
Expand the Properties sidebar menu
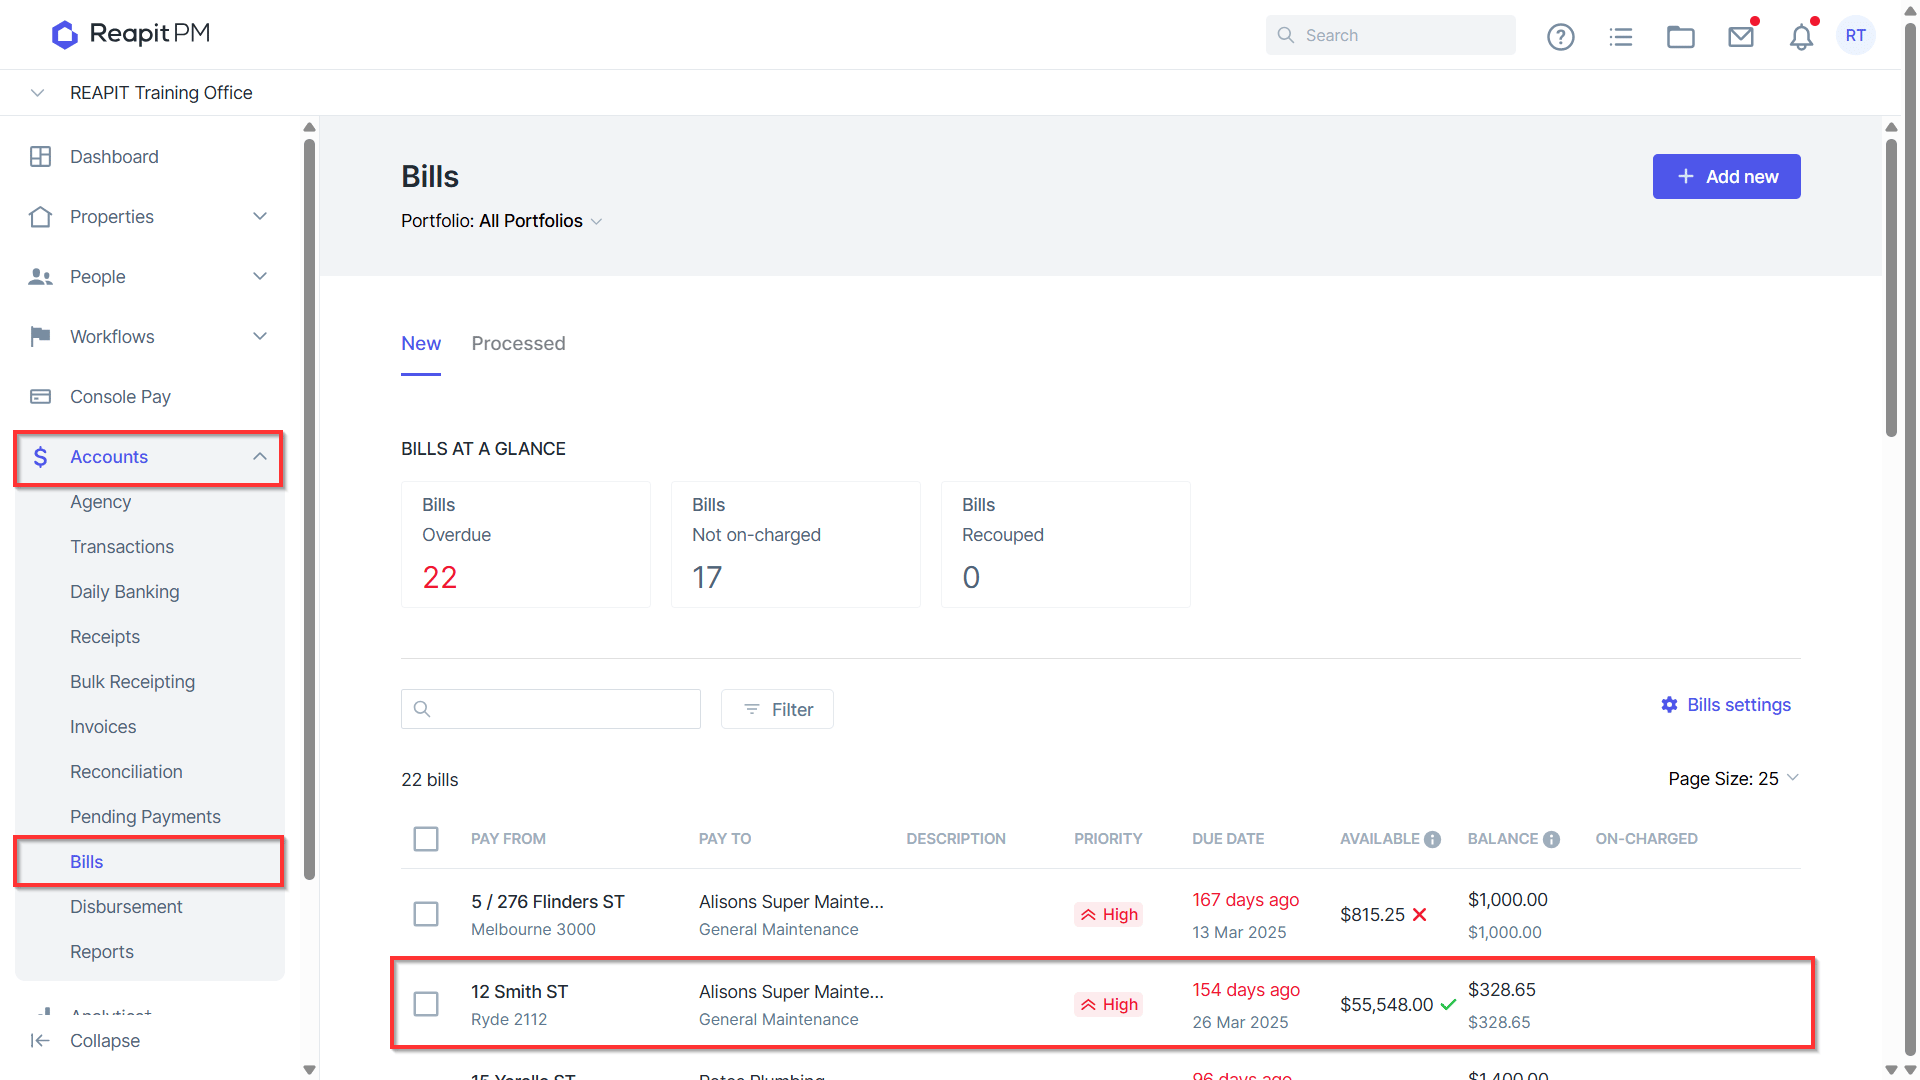coord(150,217)
